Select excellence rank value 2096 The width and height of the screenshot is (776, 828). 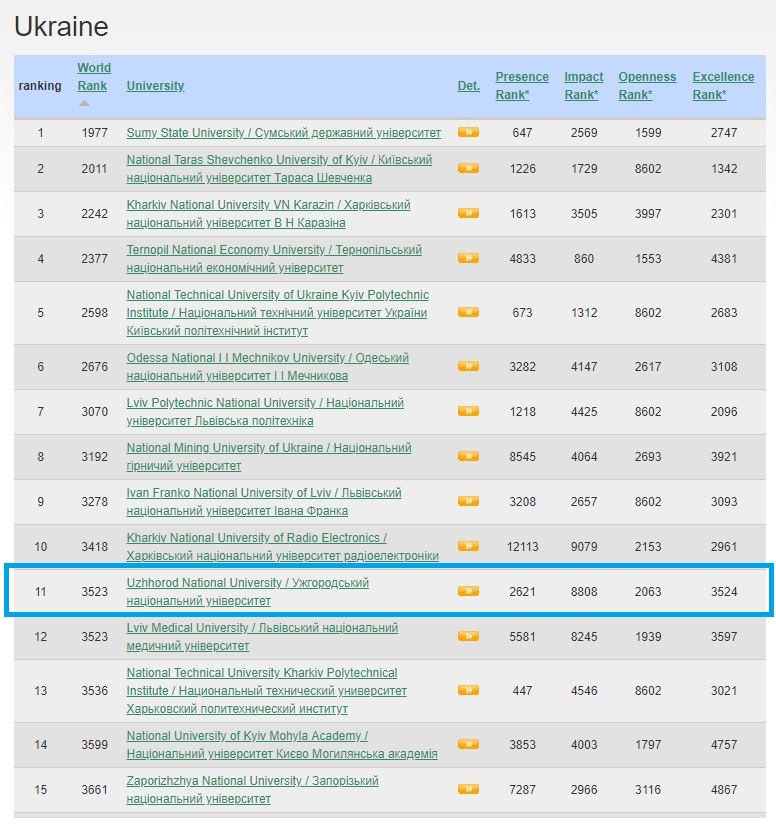(x=724, y=411)
